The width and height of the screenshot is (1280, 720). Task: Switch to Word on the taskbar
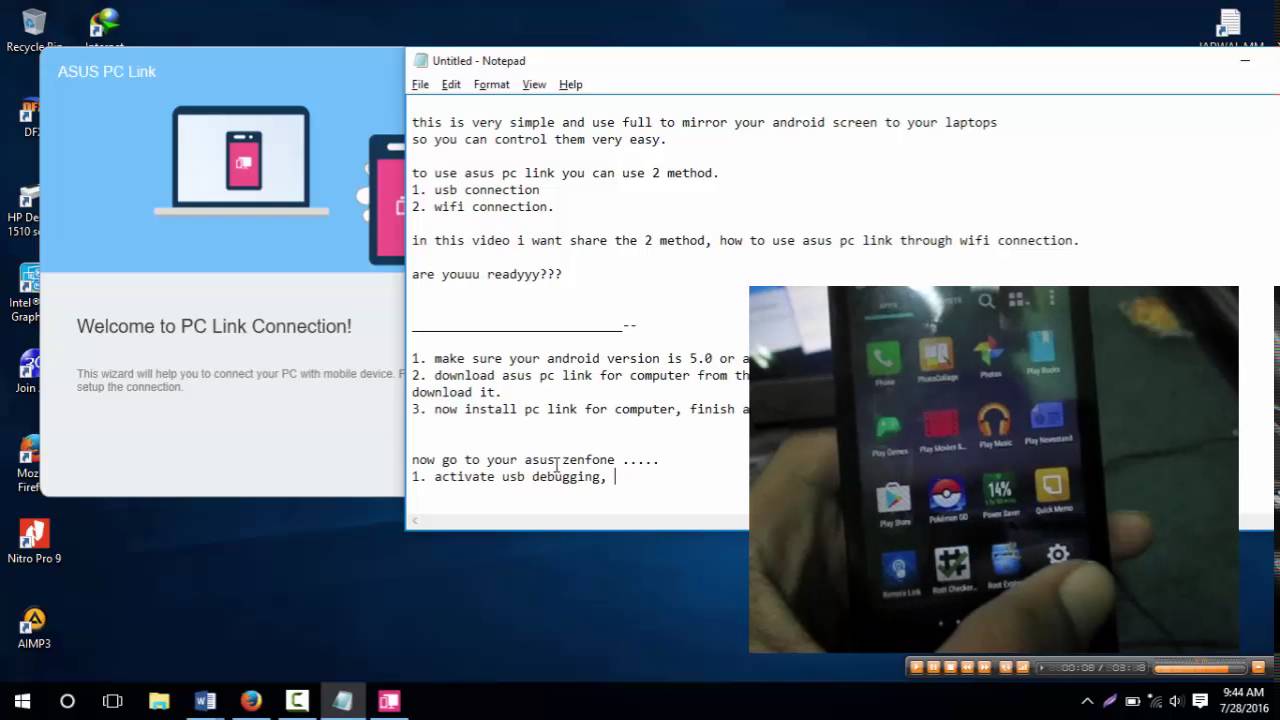point(205,701)
